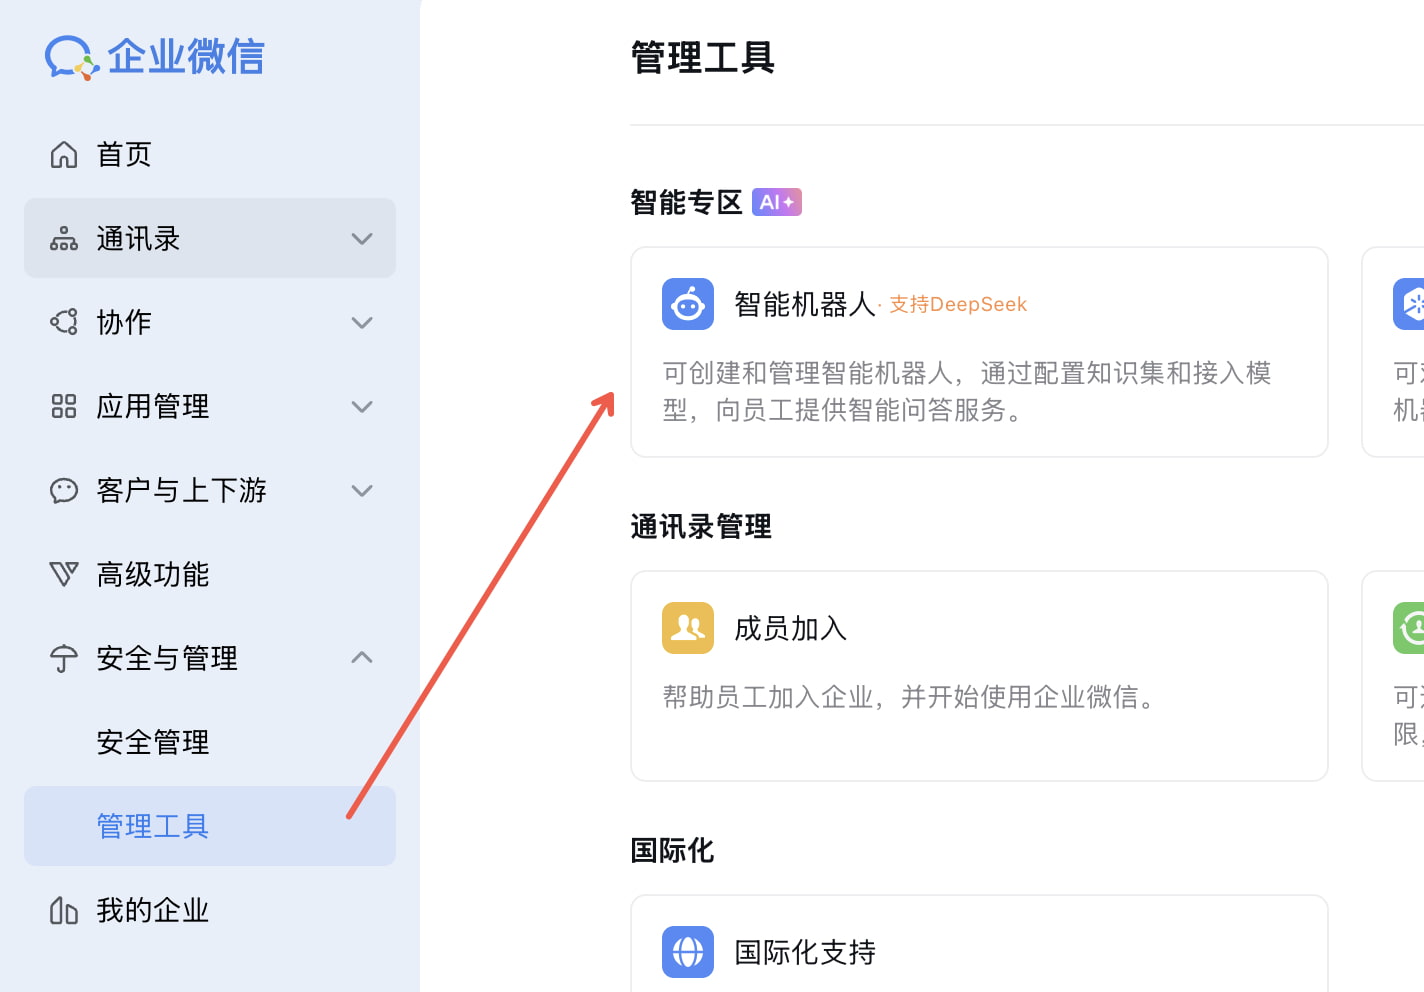1424x992 pixels.
Task: Open 安全管理 submenu item
Action: pos(153,742)
